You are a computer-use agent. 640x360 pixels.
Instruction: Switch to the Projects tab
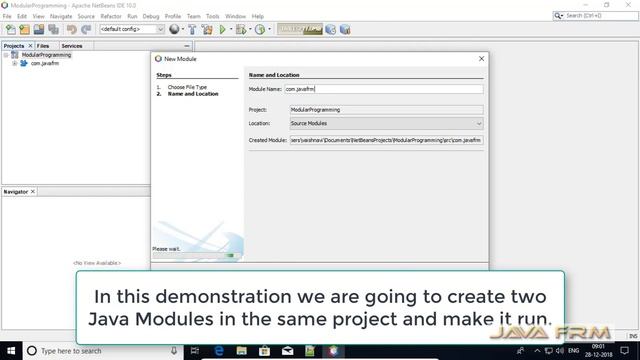[x=14, y=46]
